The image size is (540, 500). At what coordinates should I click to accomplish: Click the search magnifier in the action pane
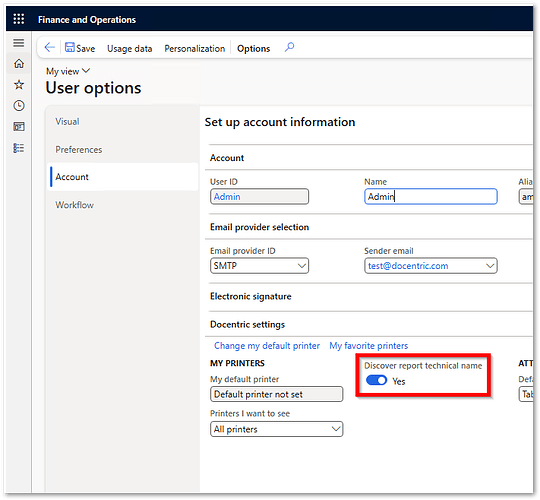point(290,47)
